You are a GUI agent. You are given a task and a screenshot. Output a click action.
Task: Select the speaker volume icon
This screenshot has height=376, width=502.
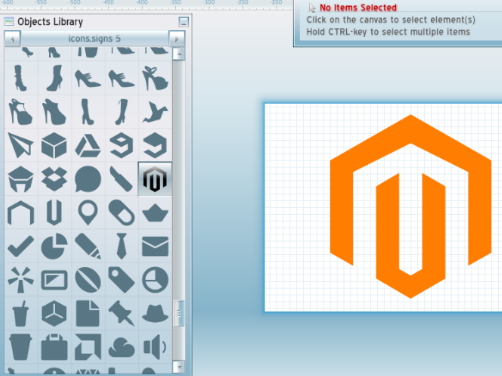(155, 347)
